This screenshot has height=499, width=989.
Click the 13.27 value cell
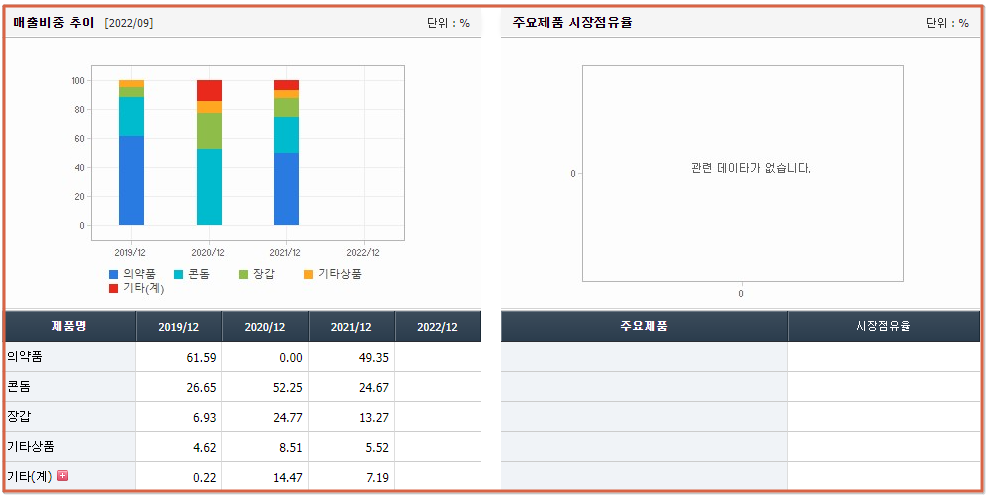[352, 417]
